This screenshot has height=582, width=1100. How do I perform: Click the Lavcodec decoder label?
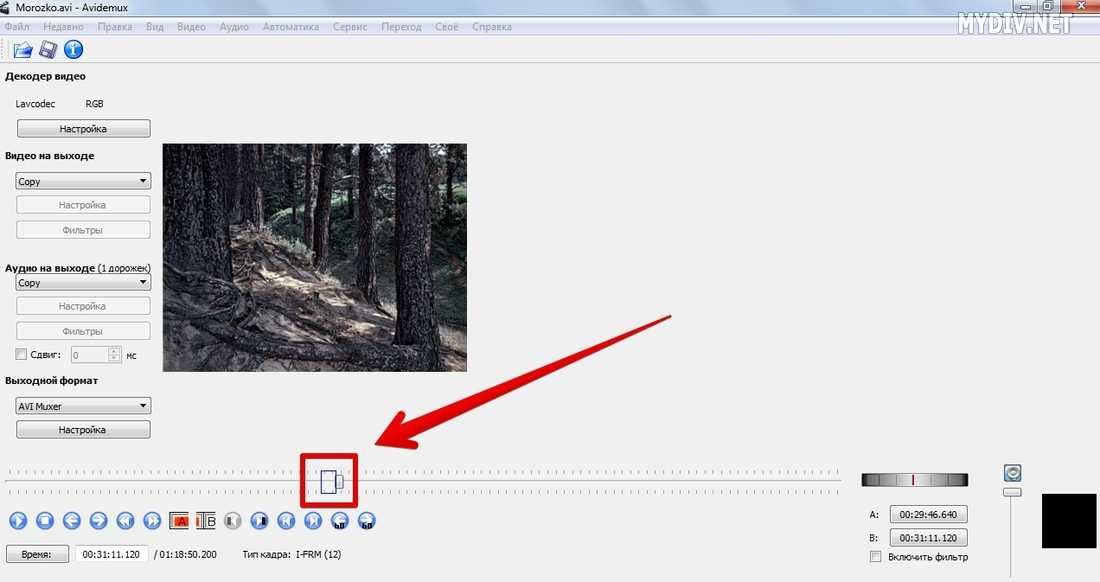click(x=35, y=104)
